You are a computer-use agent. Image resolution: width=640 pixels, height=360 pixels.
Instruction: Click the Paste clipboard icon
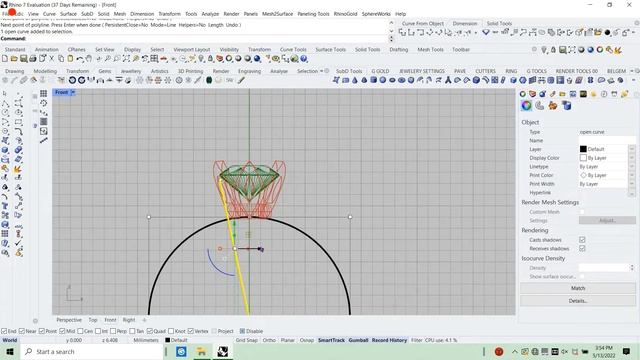pos(70,59)
